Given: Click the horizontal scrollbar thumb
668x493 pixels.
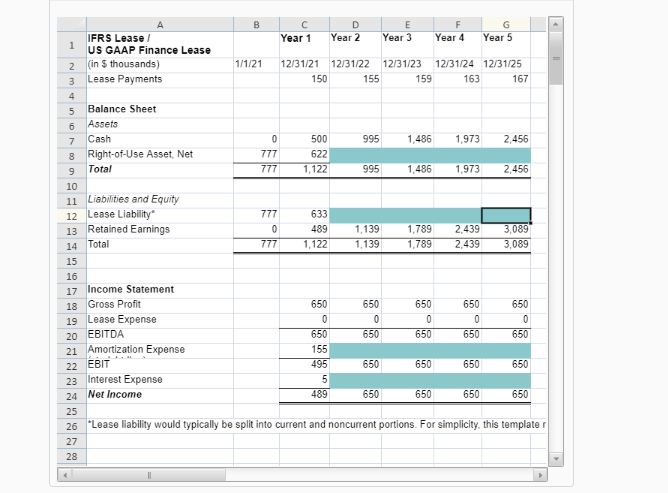Looking at the screenshot, I should point(149,475).
